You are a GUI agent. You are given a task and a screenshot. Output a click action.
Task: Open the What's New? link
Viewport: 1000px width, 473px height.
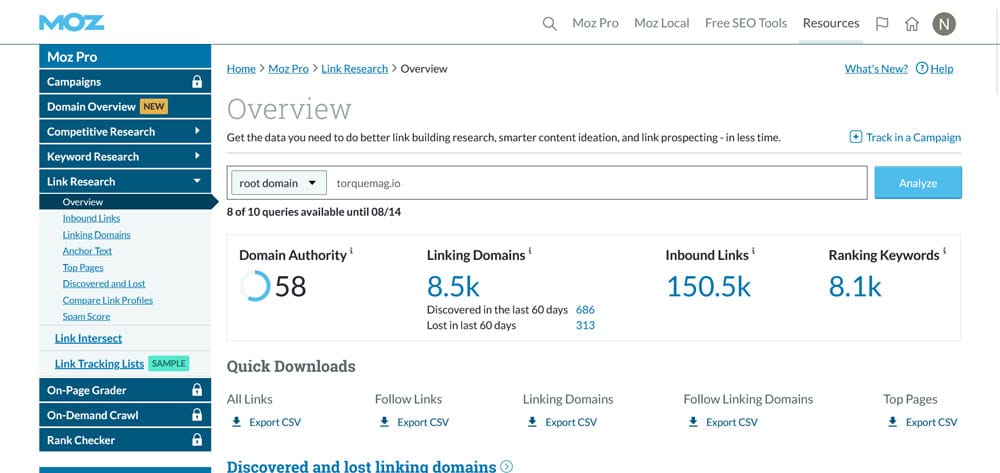point(876,69)
